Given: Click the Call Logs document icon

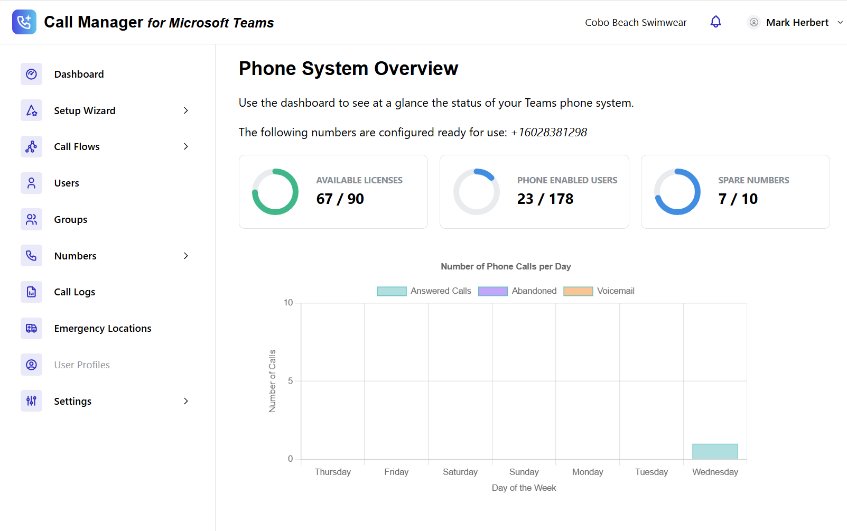Looking at the screenshot, I should coord(31,292).
